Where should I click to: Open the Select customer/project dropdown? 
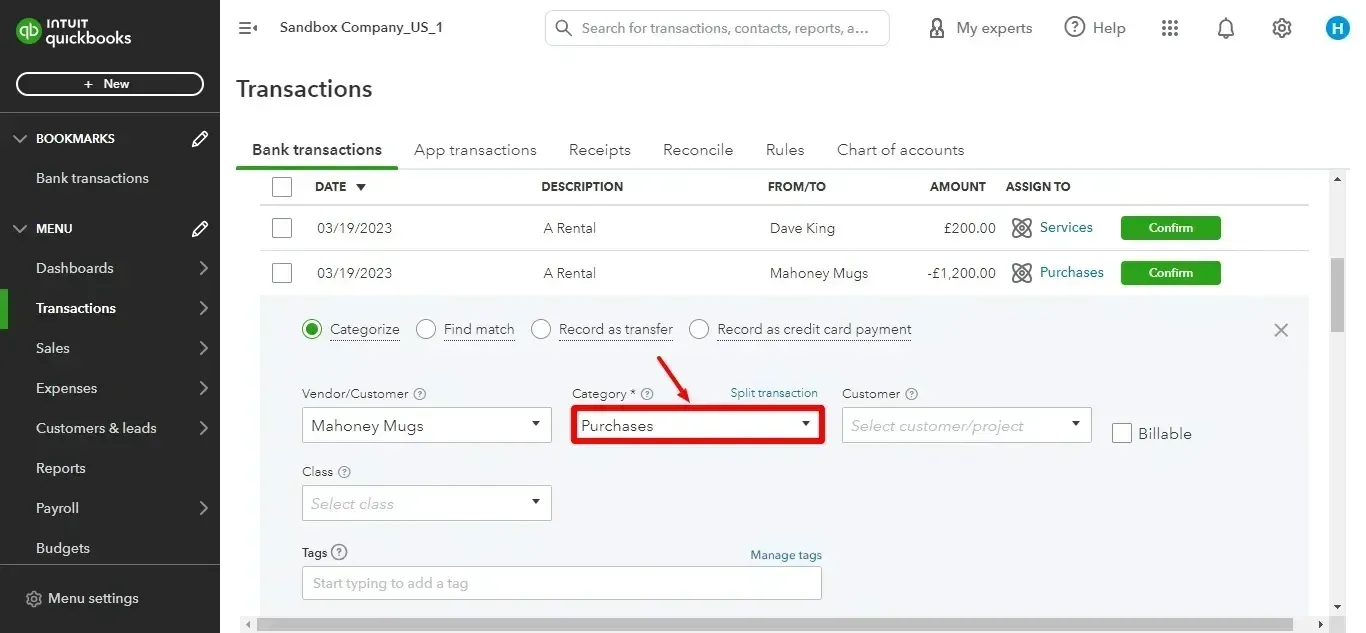coord(967,425)
